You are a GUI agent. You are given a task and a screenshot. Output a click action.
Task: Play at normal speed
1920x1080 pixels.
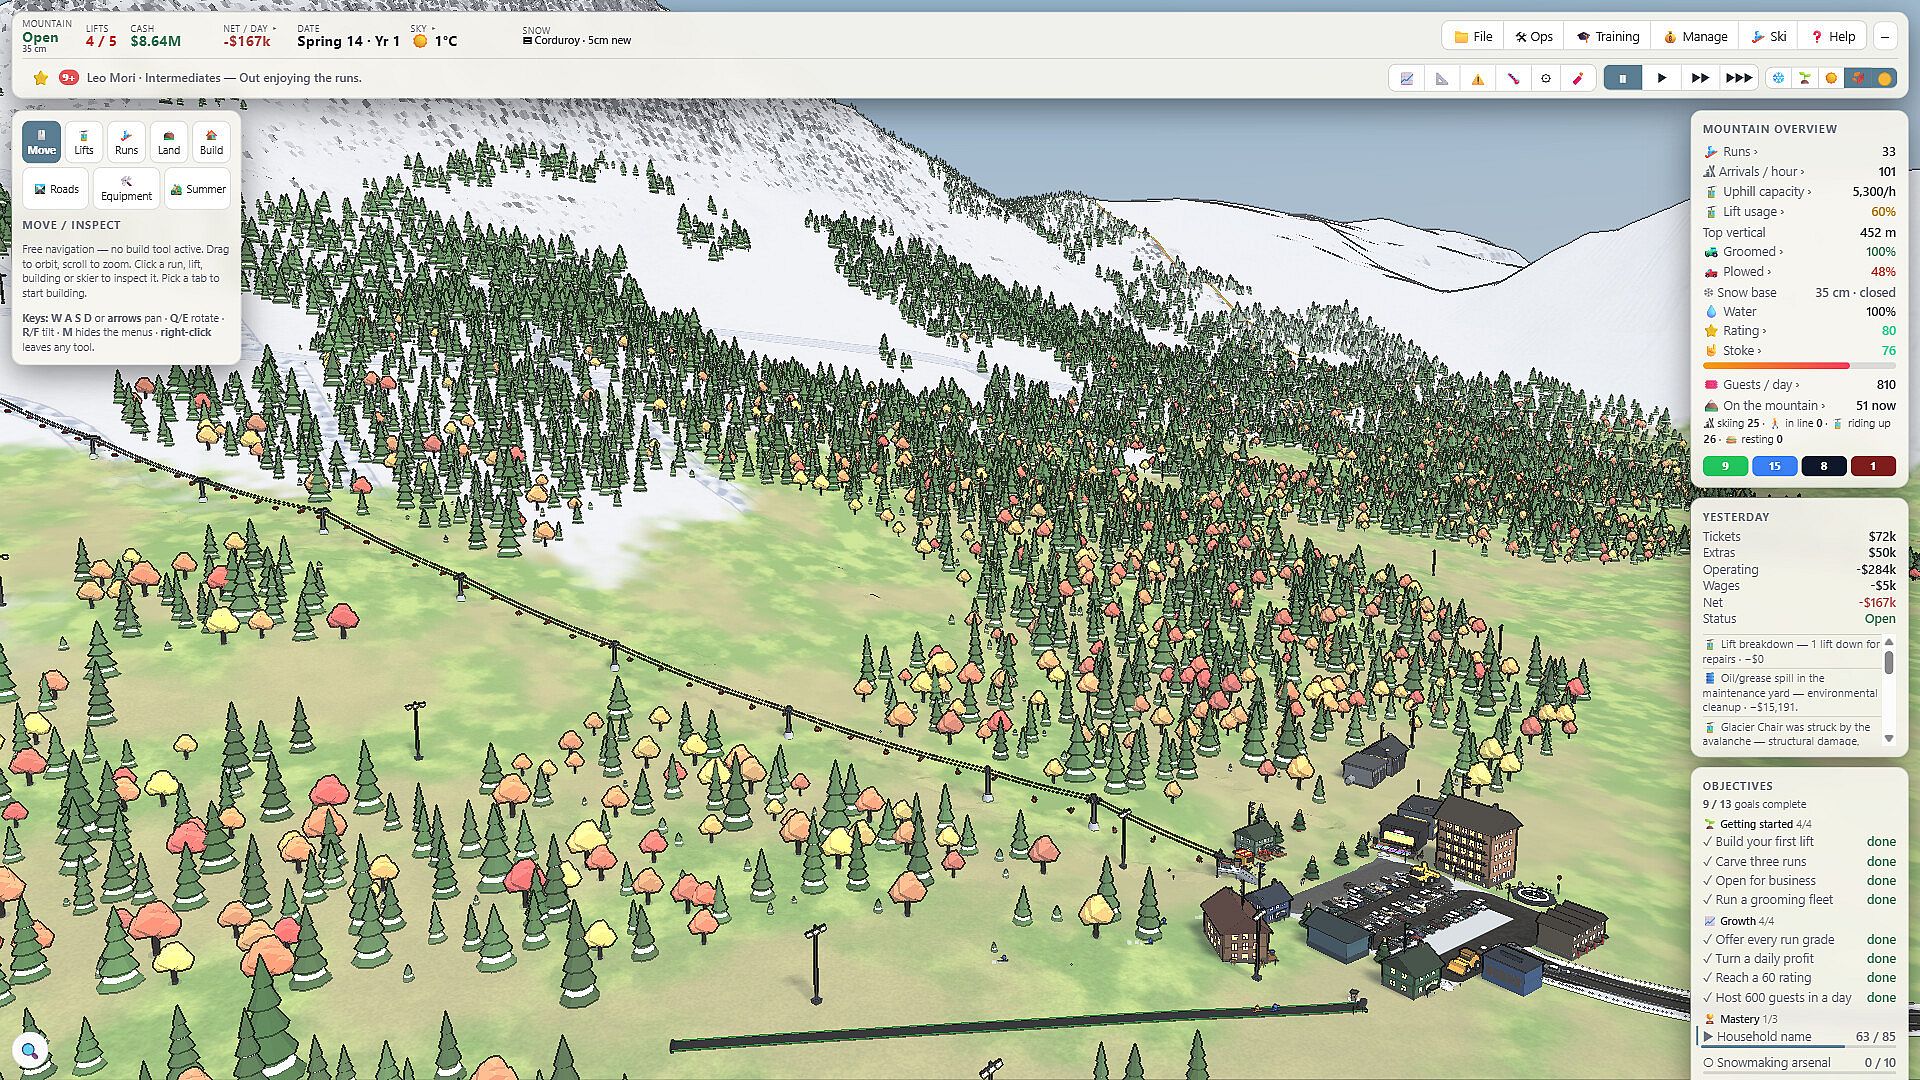[x=1661, y=78]
